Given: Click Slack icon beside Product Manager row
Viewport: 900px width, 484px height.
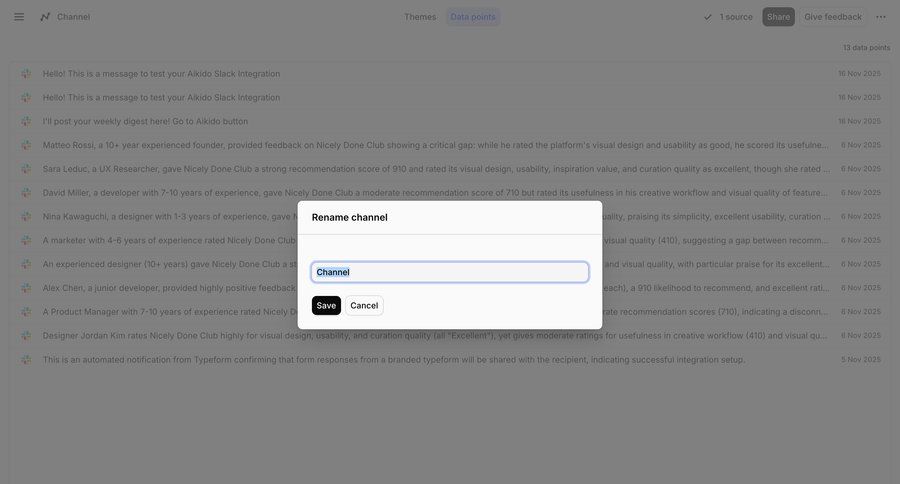Looking at the screenshot, I should click(x=26, y=312).
